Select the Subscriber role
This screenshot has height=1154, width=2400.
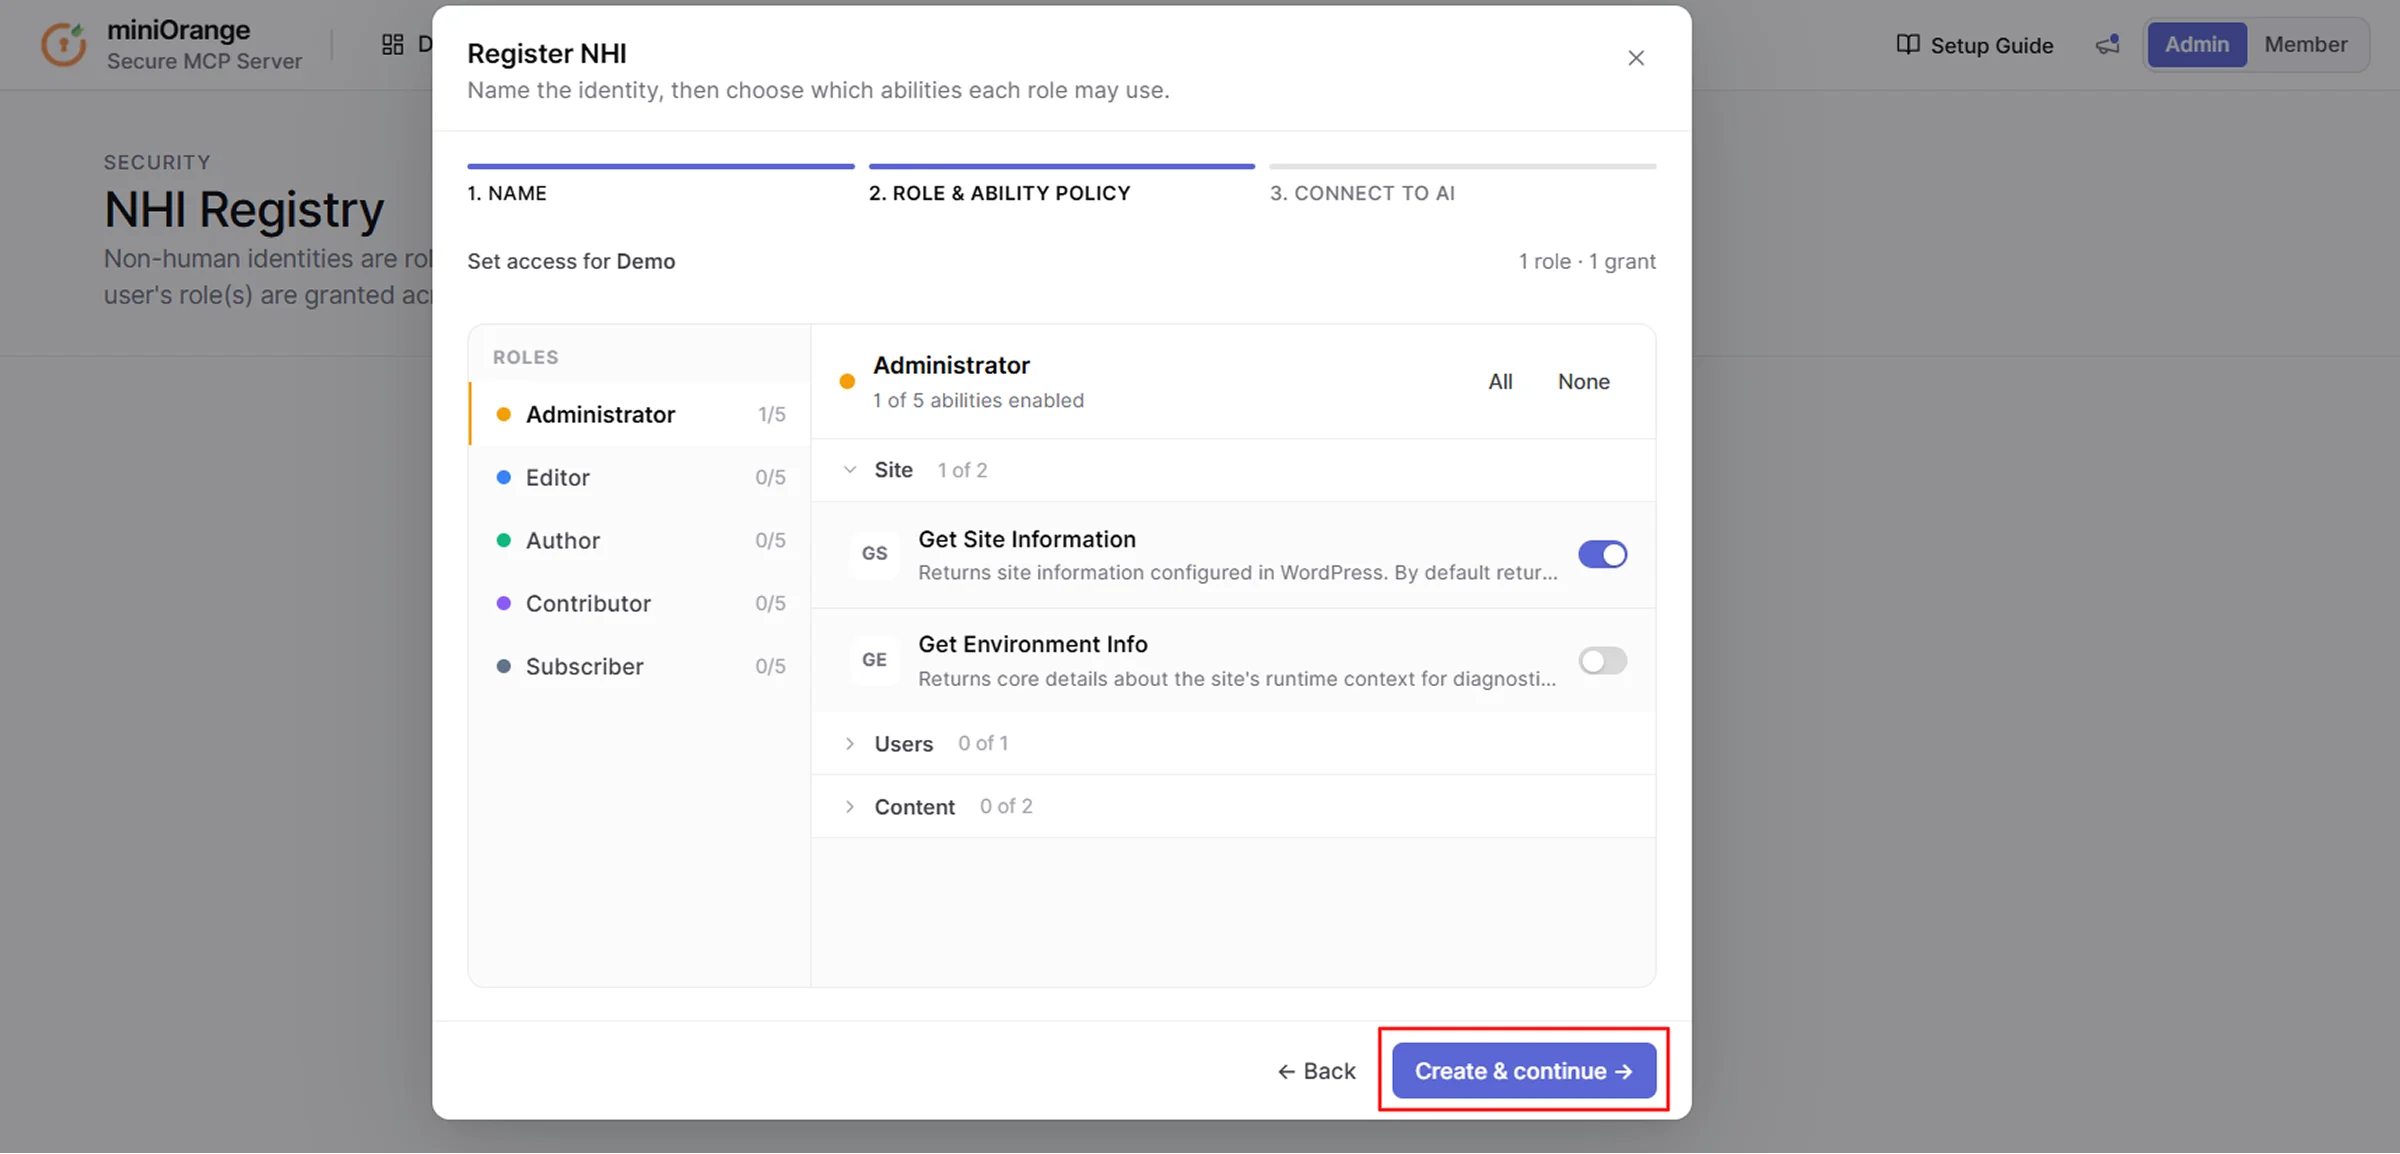640,666
